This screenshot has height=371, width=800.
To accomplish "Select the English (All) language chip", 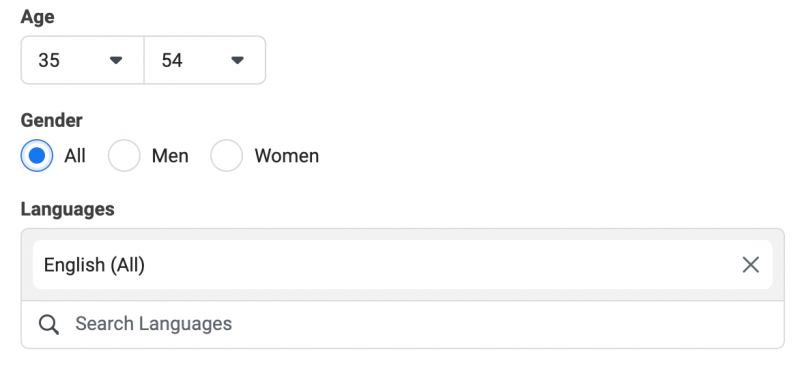I will click(403, 265).
